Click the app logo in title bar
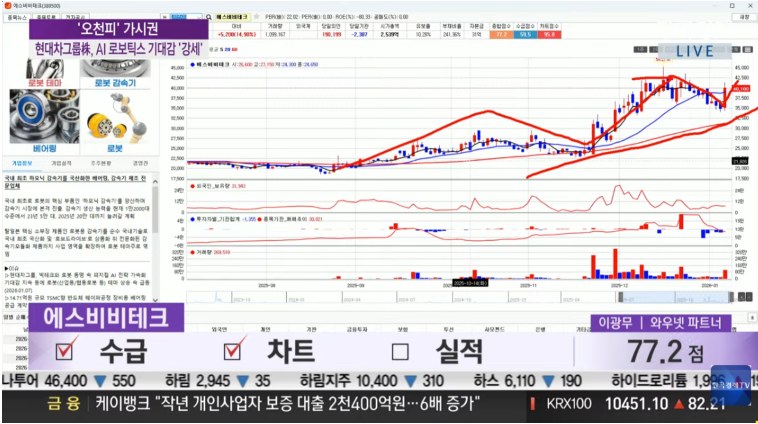 (7, 6)
